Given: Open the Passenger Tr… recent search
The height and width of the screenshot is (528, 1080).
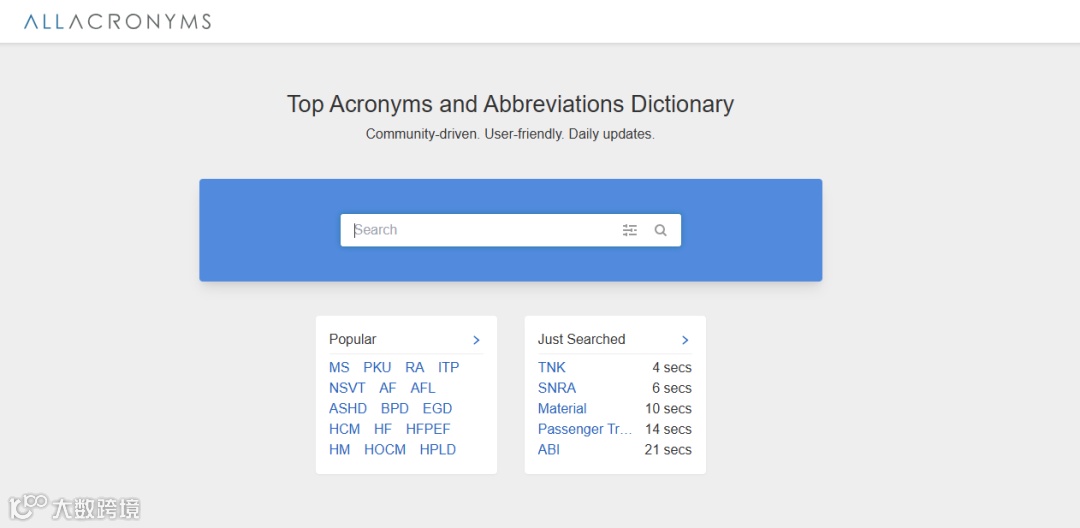Looking at the screenshot, I should pos(585,430).
